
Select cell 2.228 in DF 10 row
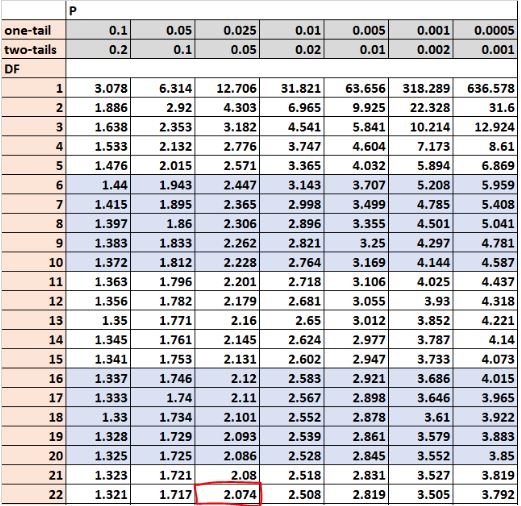[x=227, y=262]
